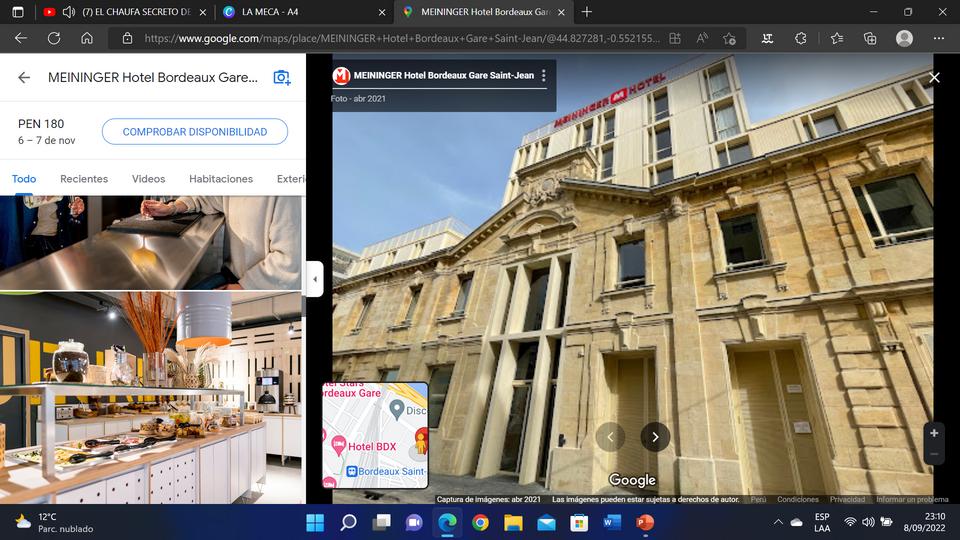Open Word from the taskbar

(612, 522)
